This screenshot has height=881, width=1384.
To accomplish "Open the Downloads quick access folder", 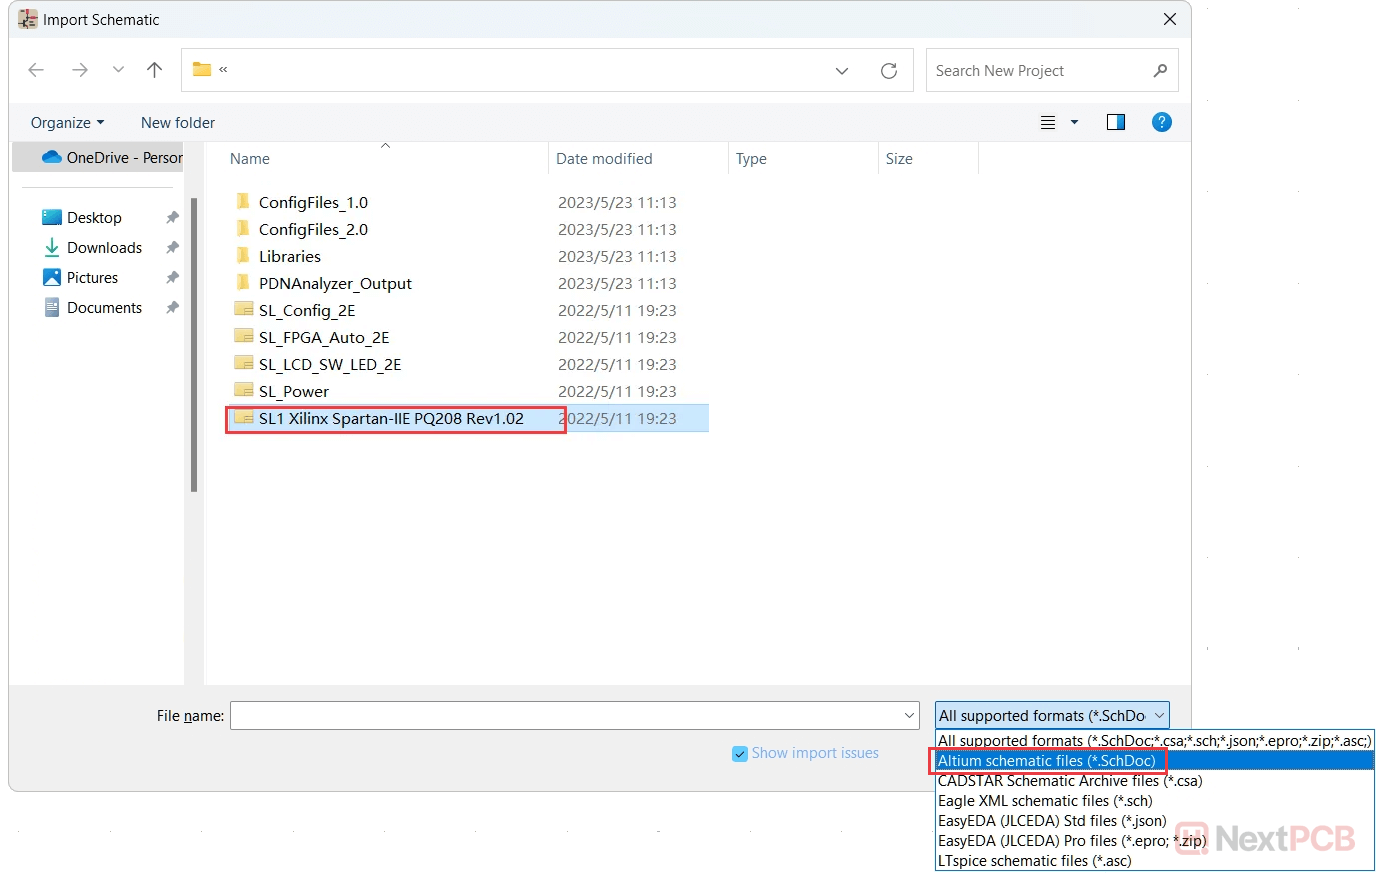I will pos(104,248).
